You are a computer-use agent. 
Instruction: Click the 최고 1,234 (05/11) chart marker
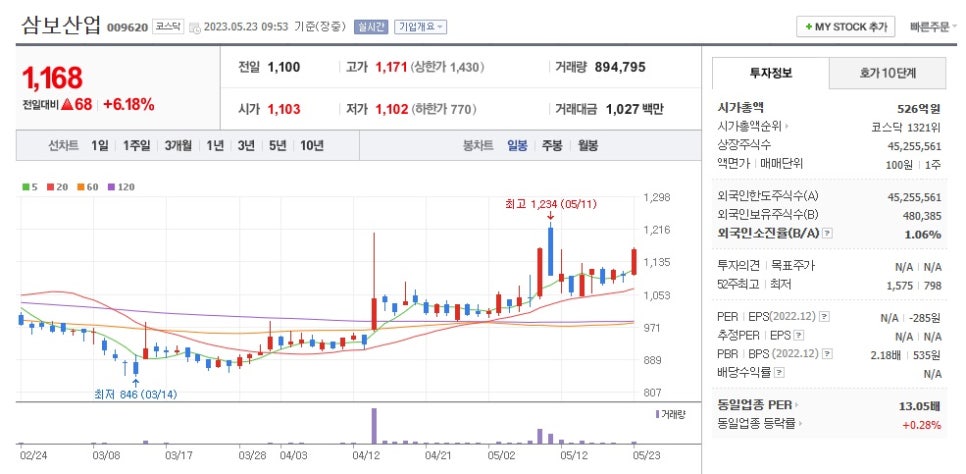tap(550, 204)
